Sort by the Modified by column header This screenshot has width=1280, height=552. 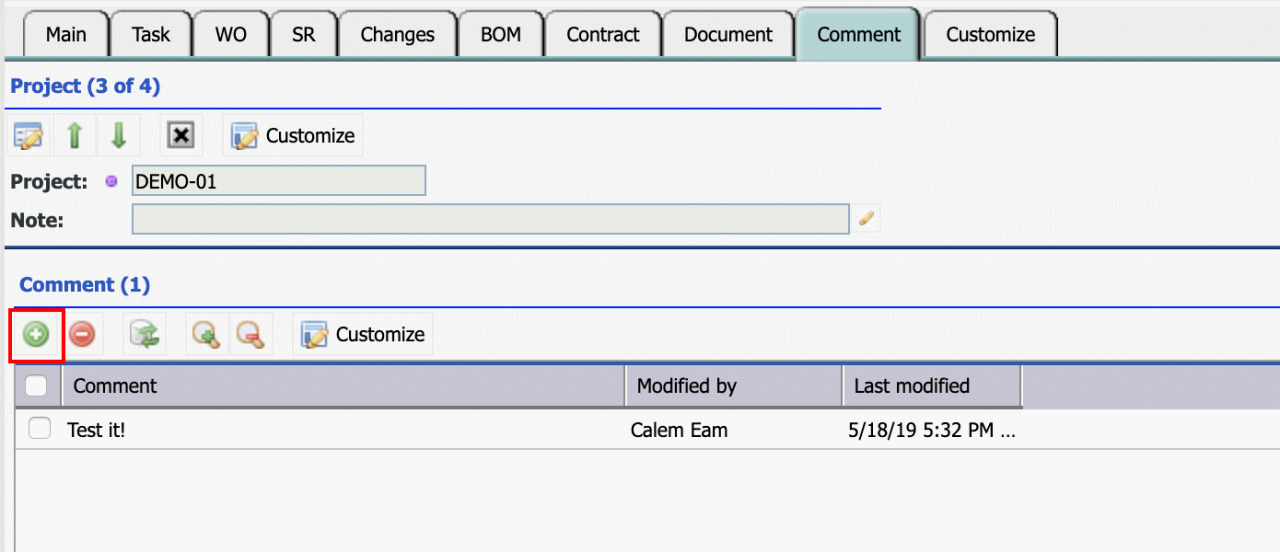coord(734,386)
